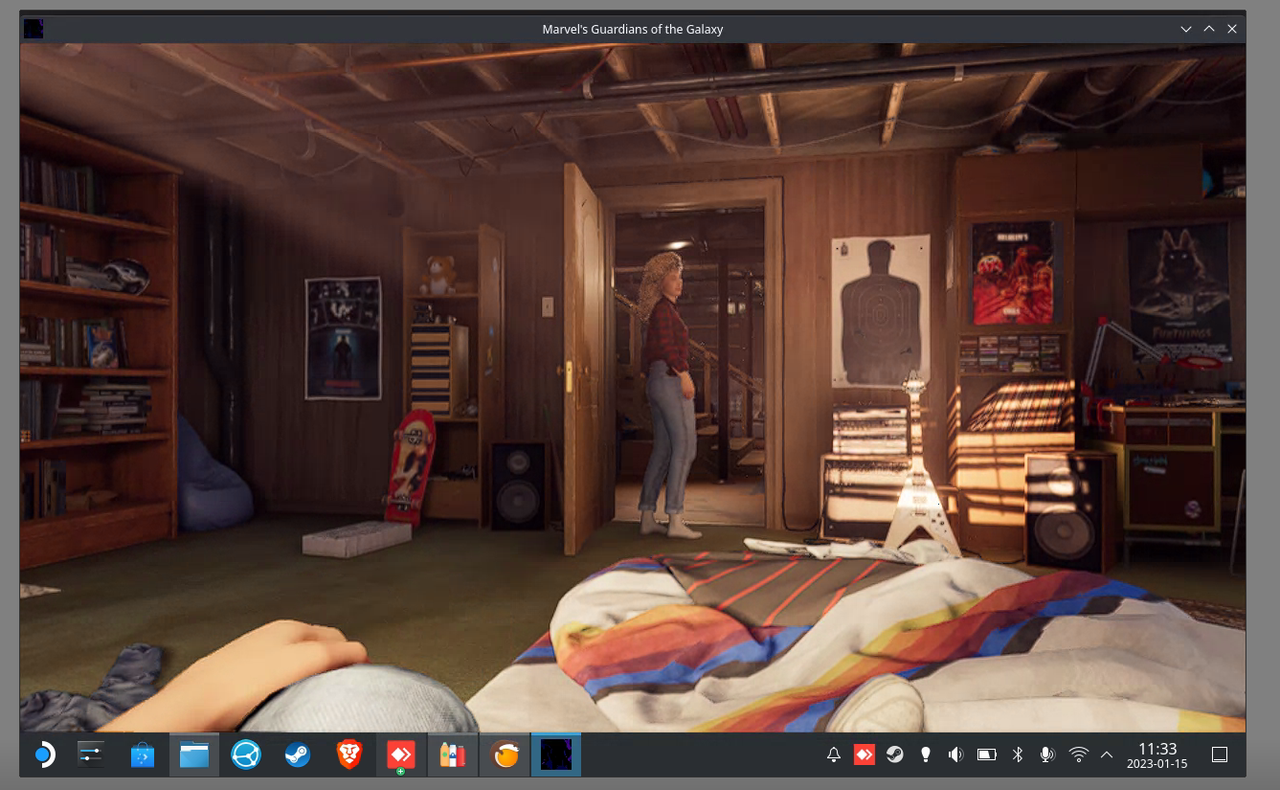Select the Guardians of the Galaxy taskbar entry
Viewport: 1280px width, 790px height.
[556, 755]
